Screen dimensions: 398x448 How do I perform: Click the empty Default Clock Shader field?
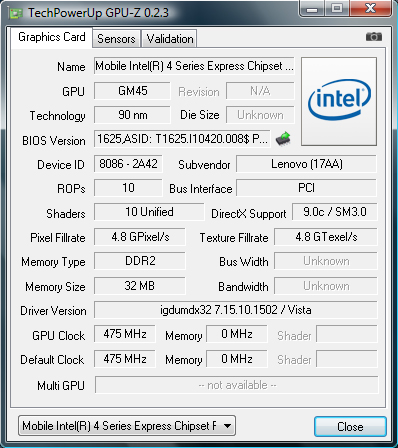347,359
